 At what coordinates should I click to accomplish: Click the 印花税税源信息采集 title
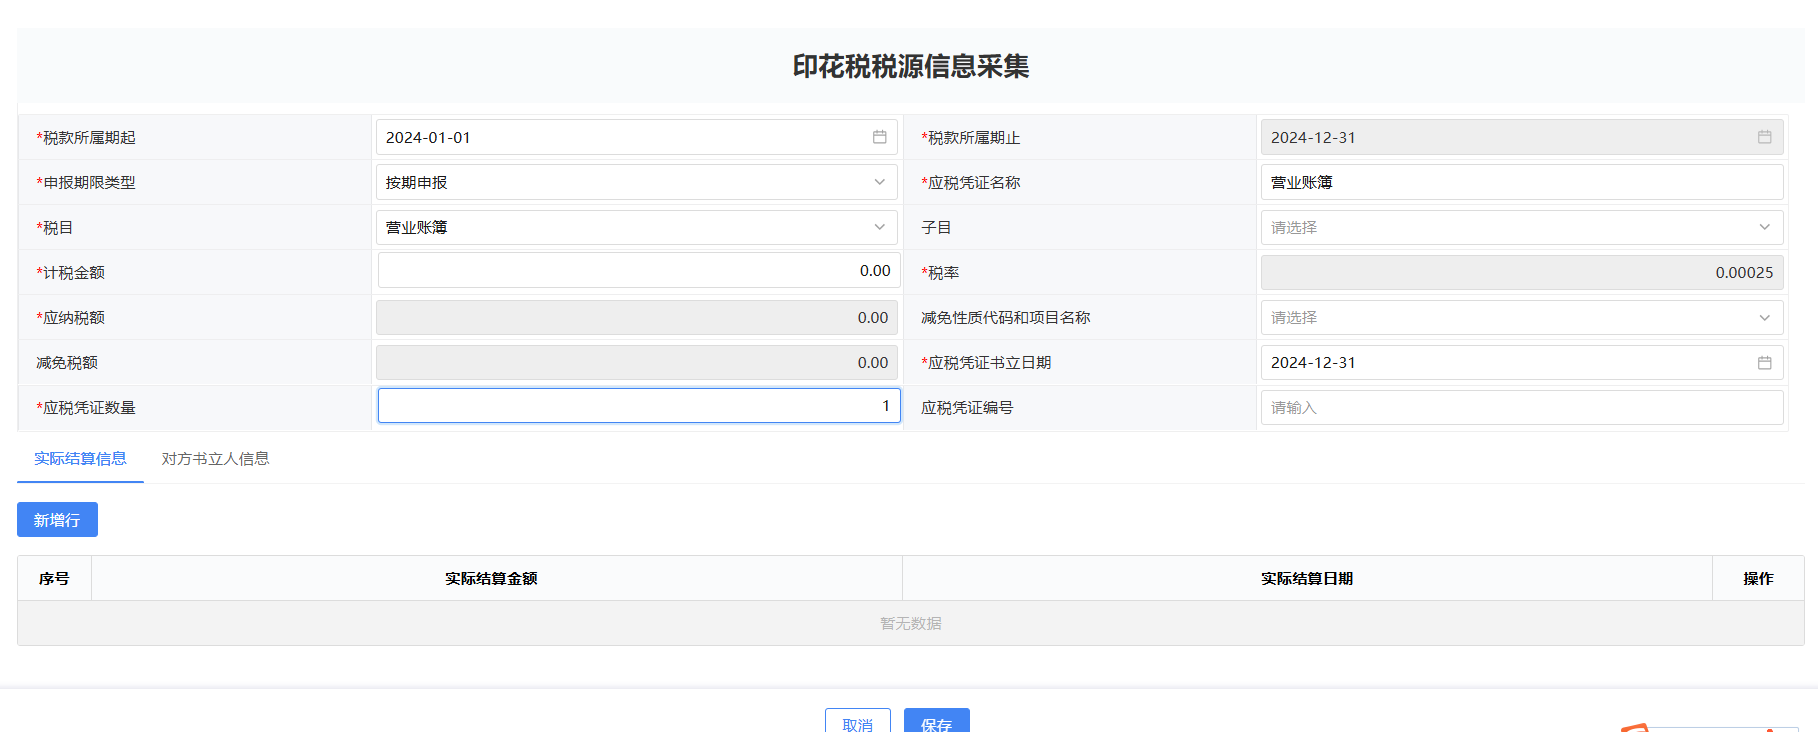[x=910, y=66]
